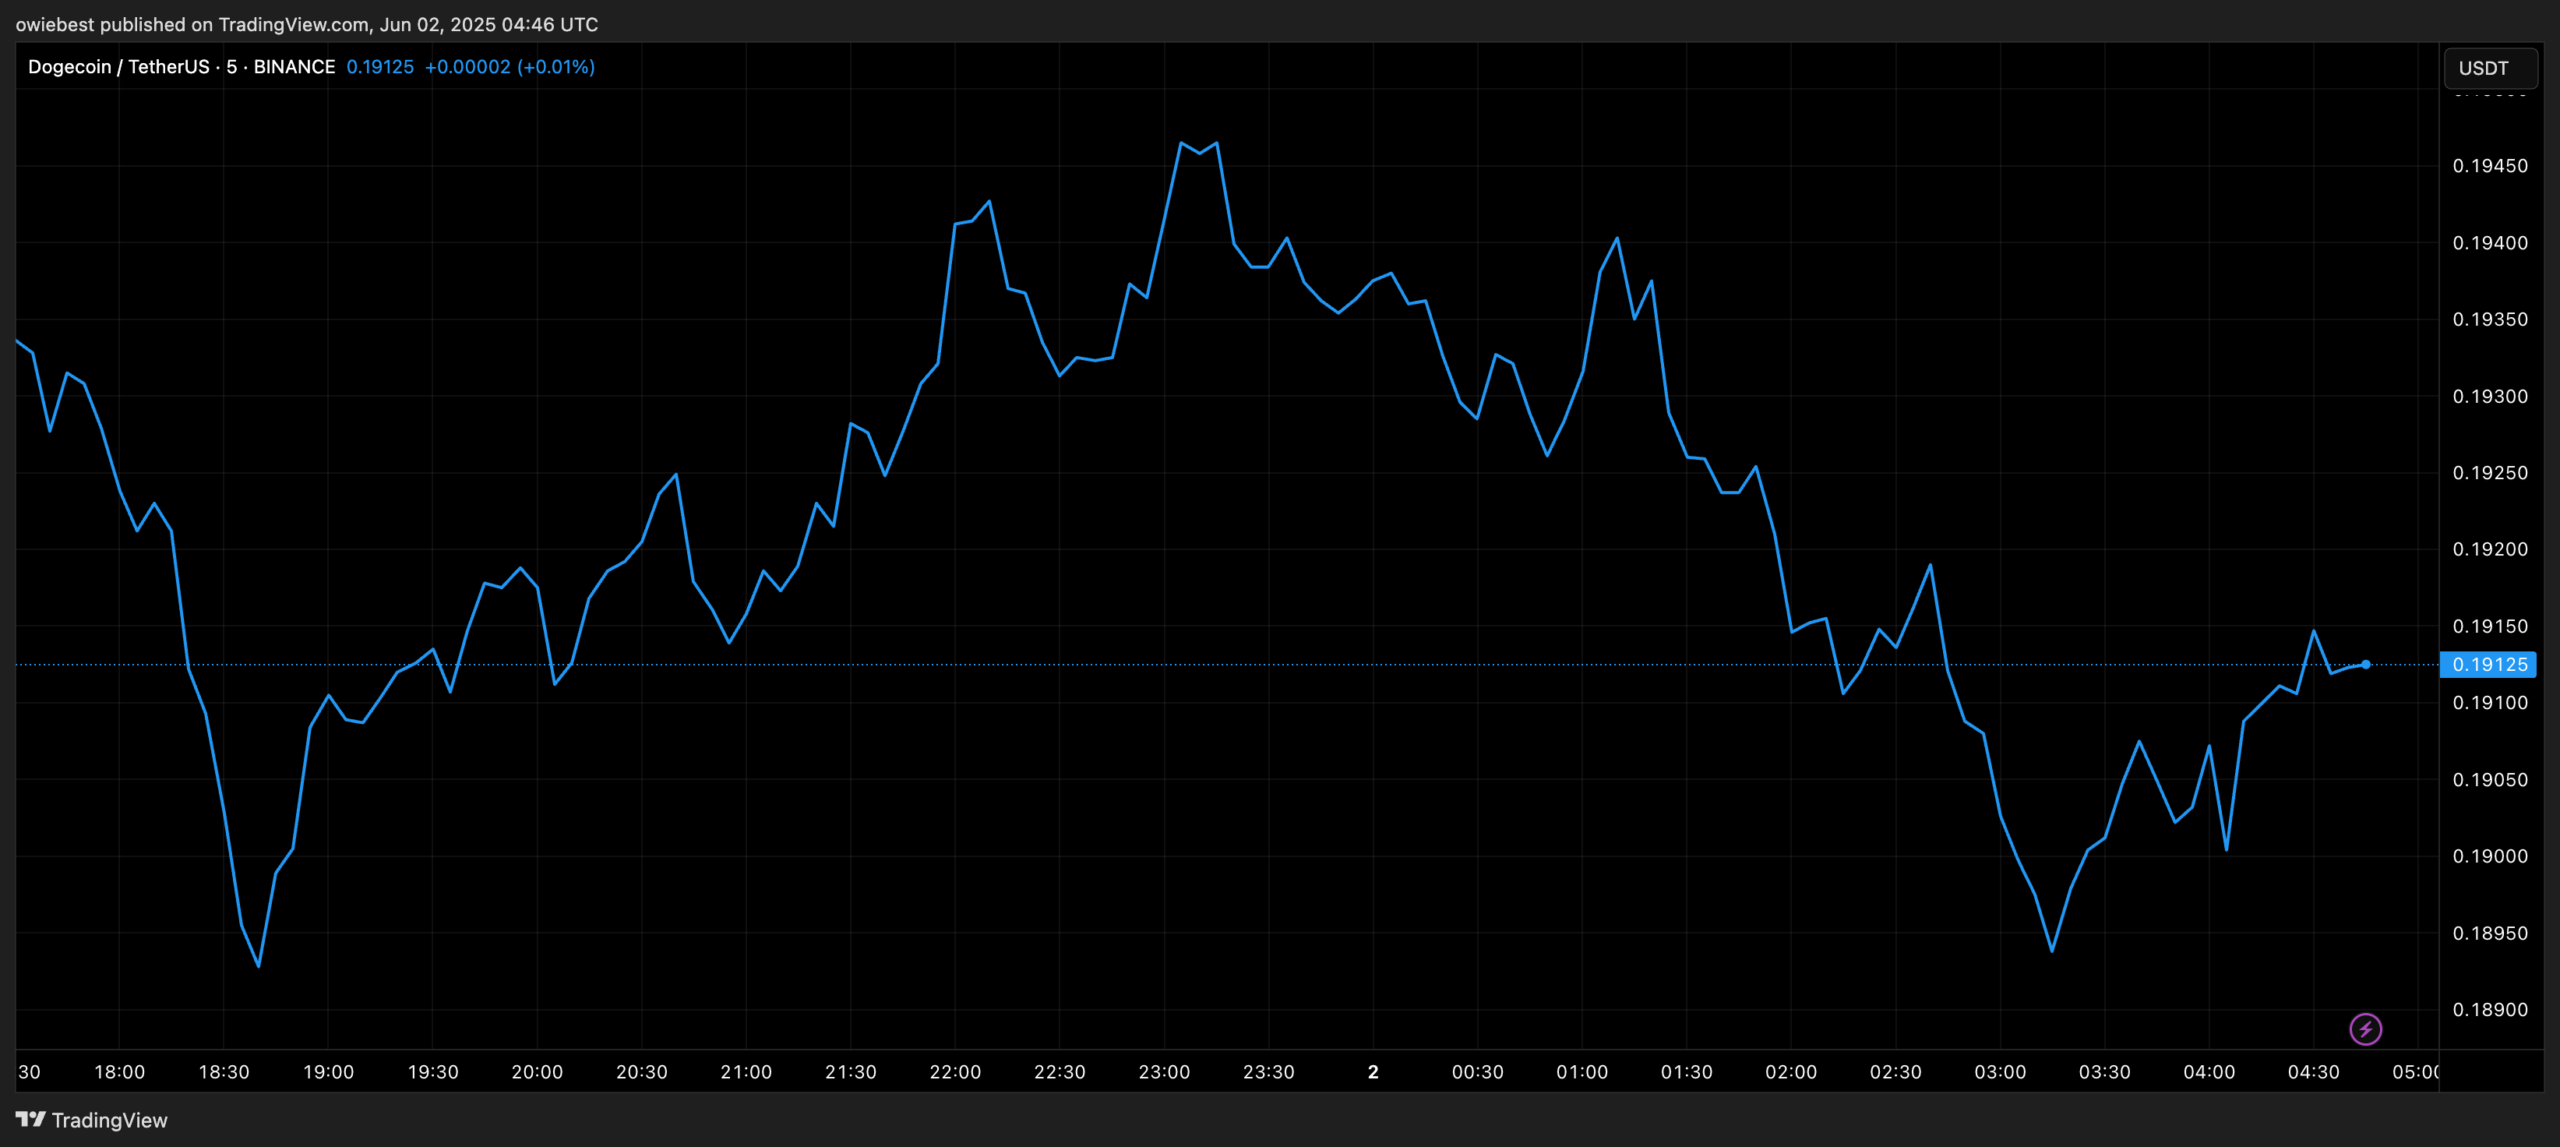The image size is (2560, 1147).
Task: Click the TradingView logo in footer
Action: (x=91, y=1120)
